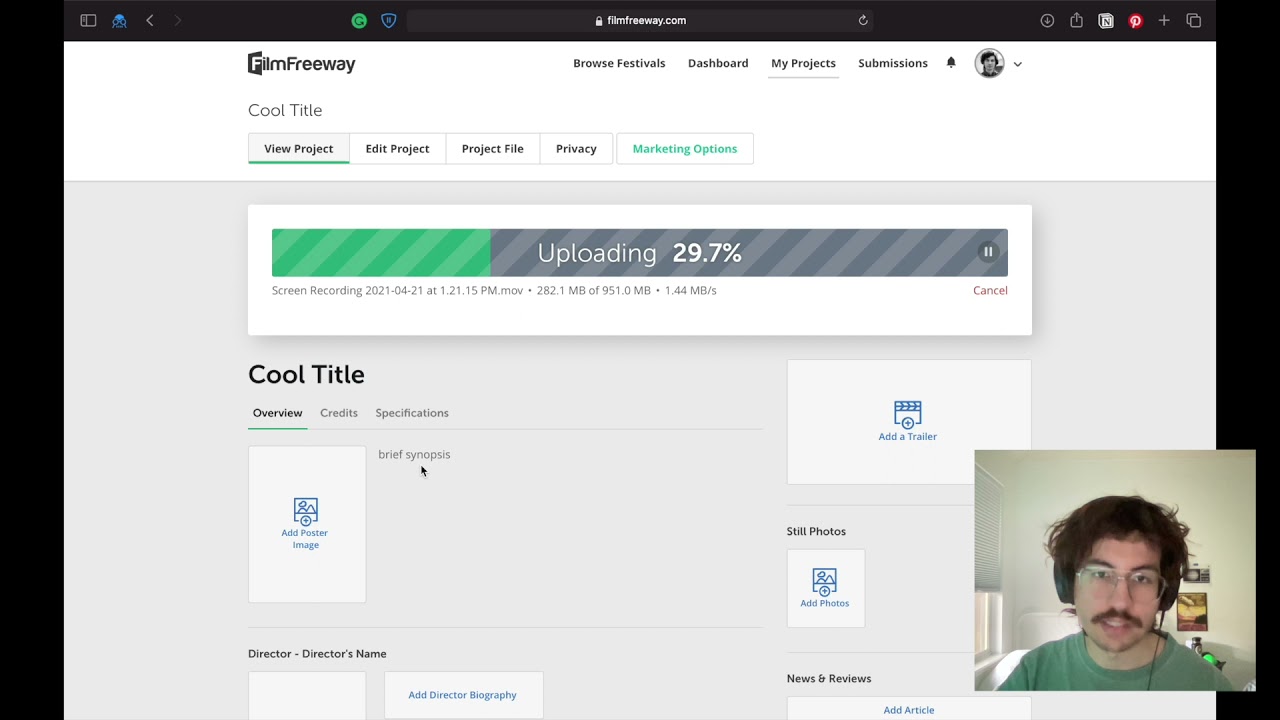Screen dimensions: 1280x720
Task: Click the Notion extension icon
Action: [x=1106, y=20]
